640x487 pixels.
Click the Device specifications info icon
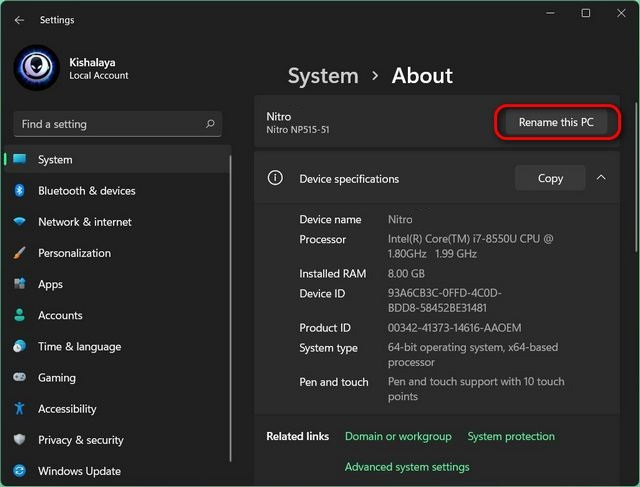point(275,178)
